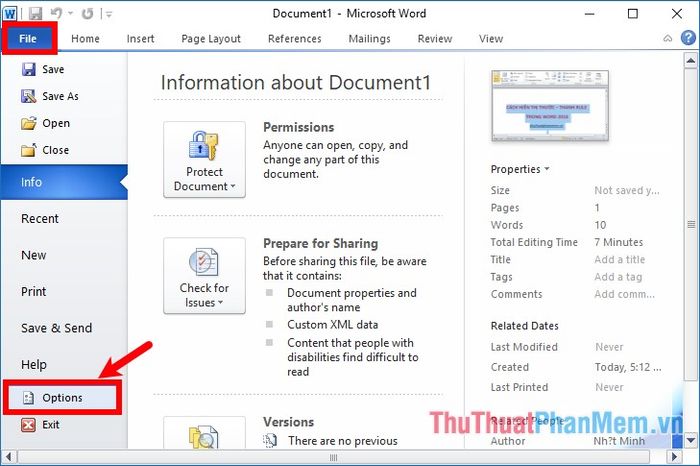Click the Word application icon in title bar
The image size is (700, 466).
10,13
